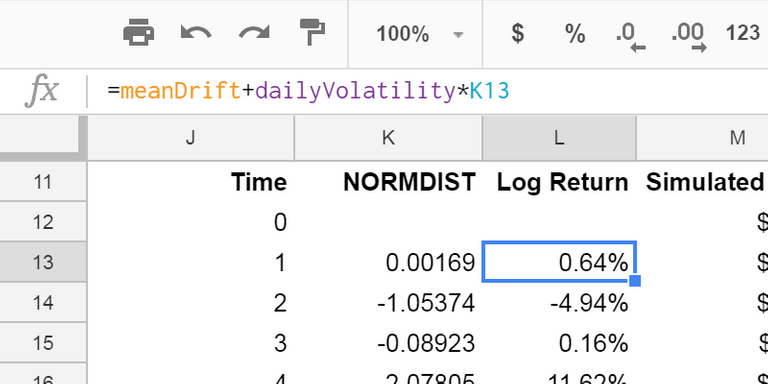Select the cell containing -0.08923
768x384 pixels.
[x=388, y=343]
